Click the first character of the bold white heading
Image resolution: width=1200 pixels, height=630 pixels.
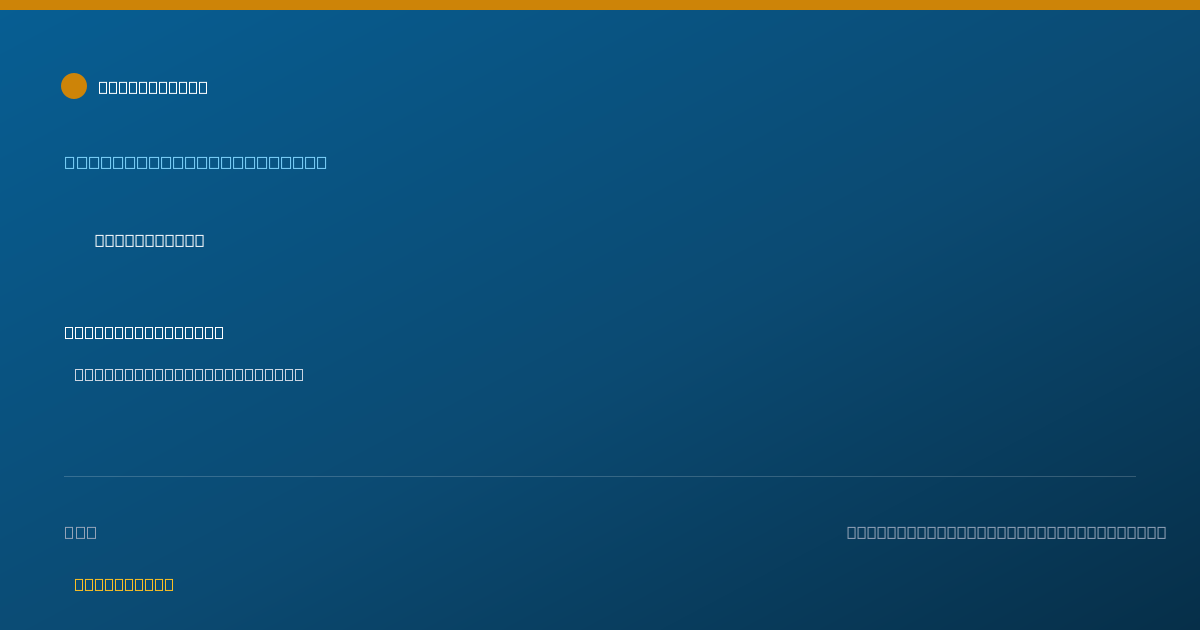70,332
